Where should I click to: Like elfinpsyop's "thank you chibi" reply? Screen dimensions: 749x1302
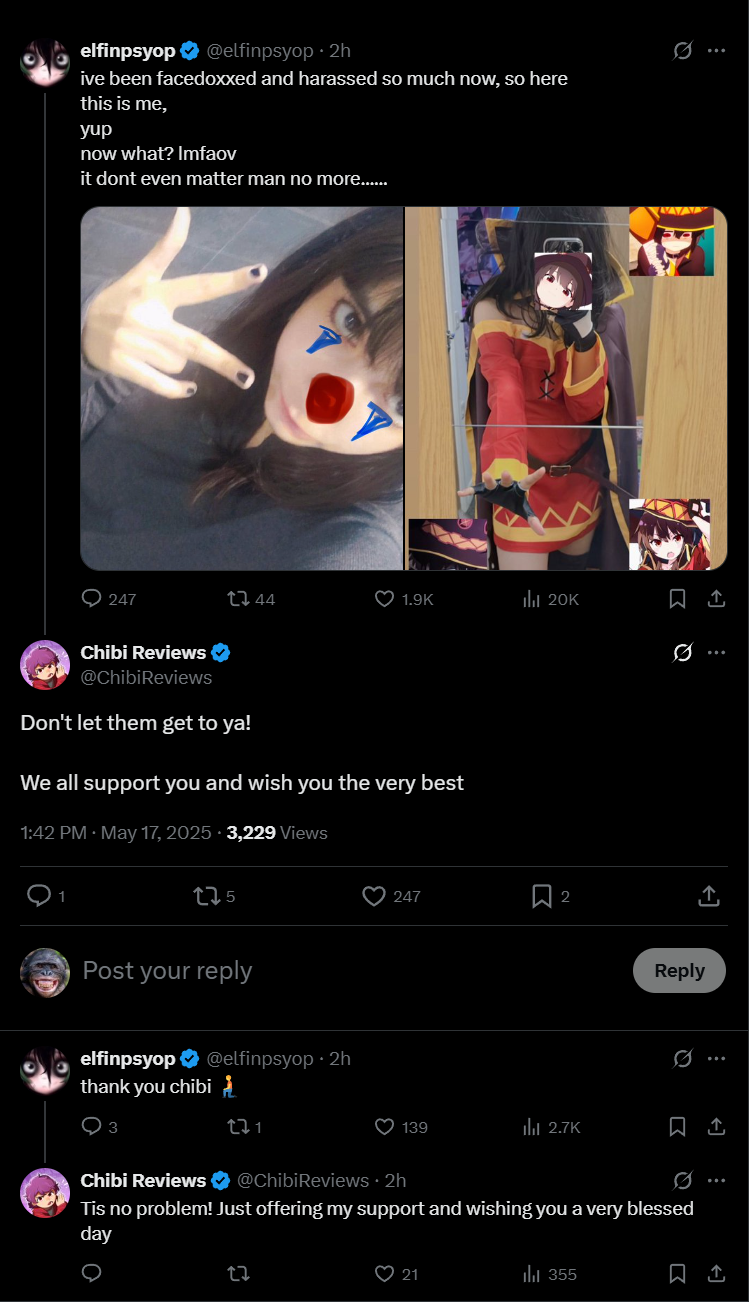click(x=384, y=1127)
